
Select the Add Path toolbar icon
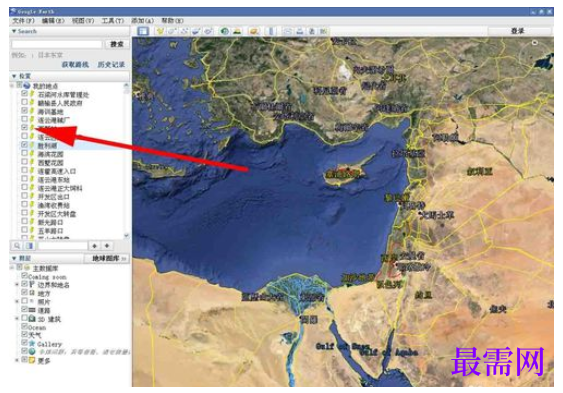click(x=184, y=31)
